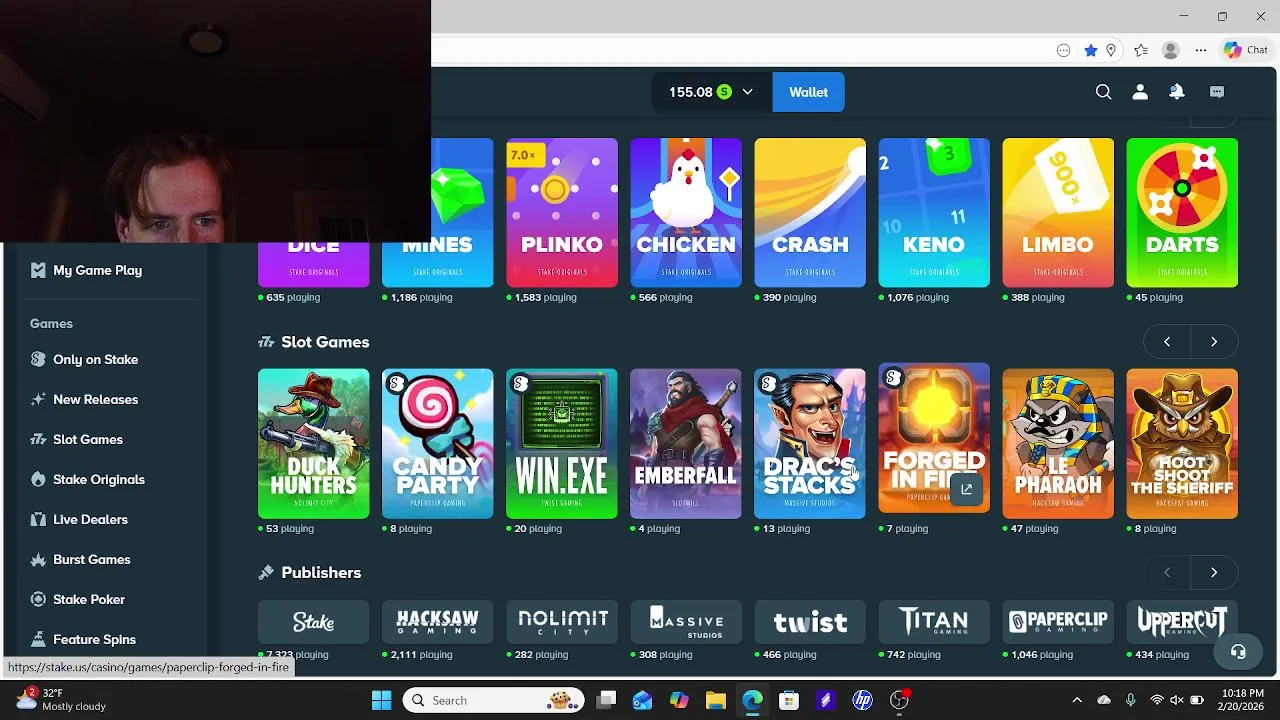The width and height of the screenshot is (1280, 720).
Task: Click the browser favorites star icon
Action: click(x=1091, y=50)
